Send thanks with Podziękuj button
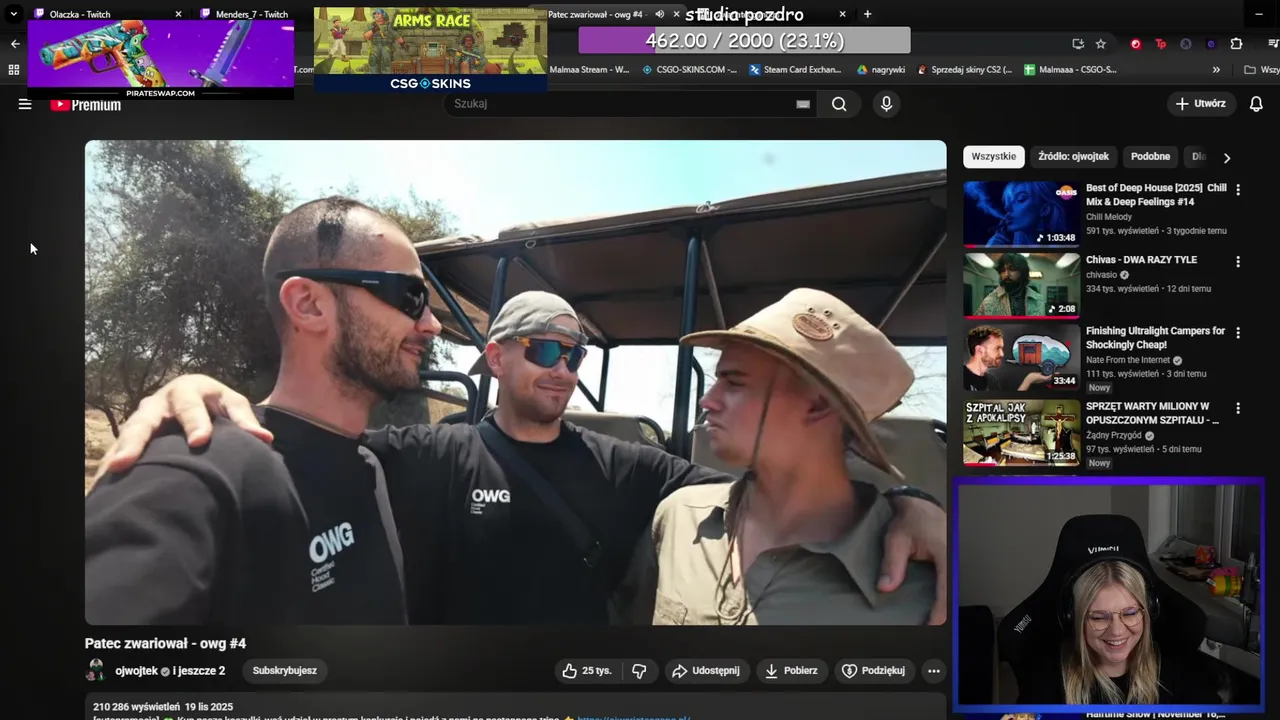 [874, 671]
